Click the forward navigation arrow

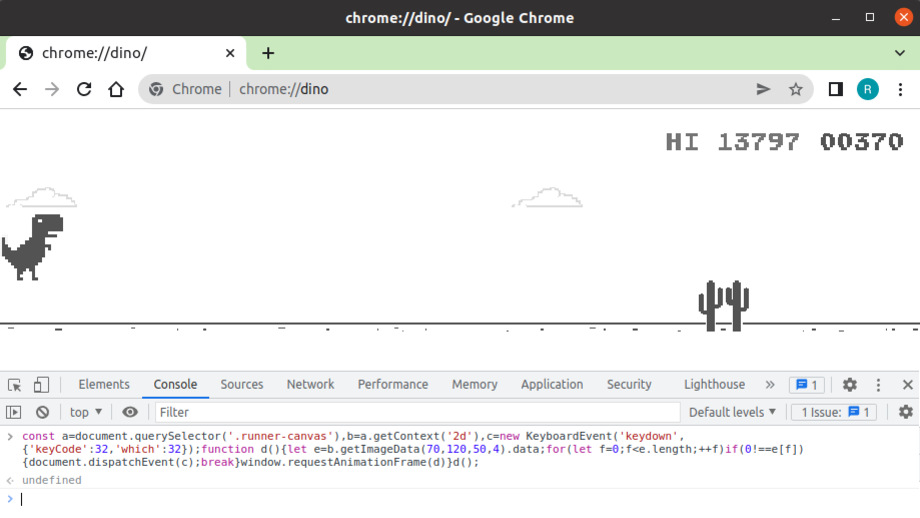[52, 89]
